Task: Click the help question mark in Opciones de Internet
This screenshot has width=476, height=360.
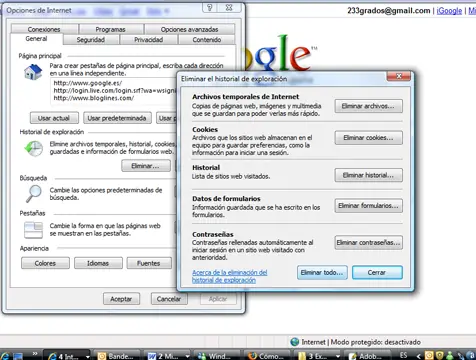Action: point(210,8)
